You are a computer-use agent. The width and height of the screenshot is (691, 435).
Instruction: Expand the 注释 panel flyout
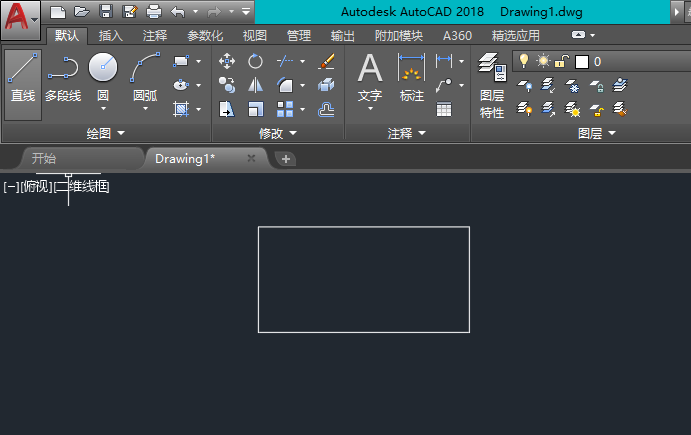[x=406, y=133]
